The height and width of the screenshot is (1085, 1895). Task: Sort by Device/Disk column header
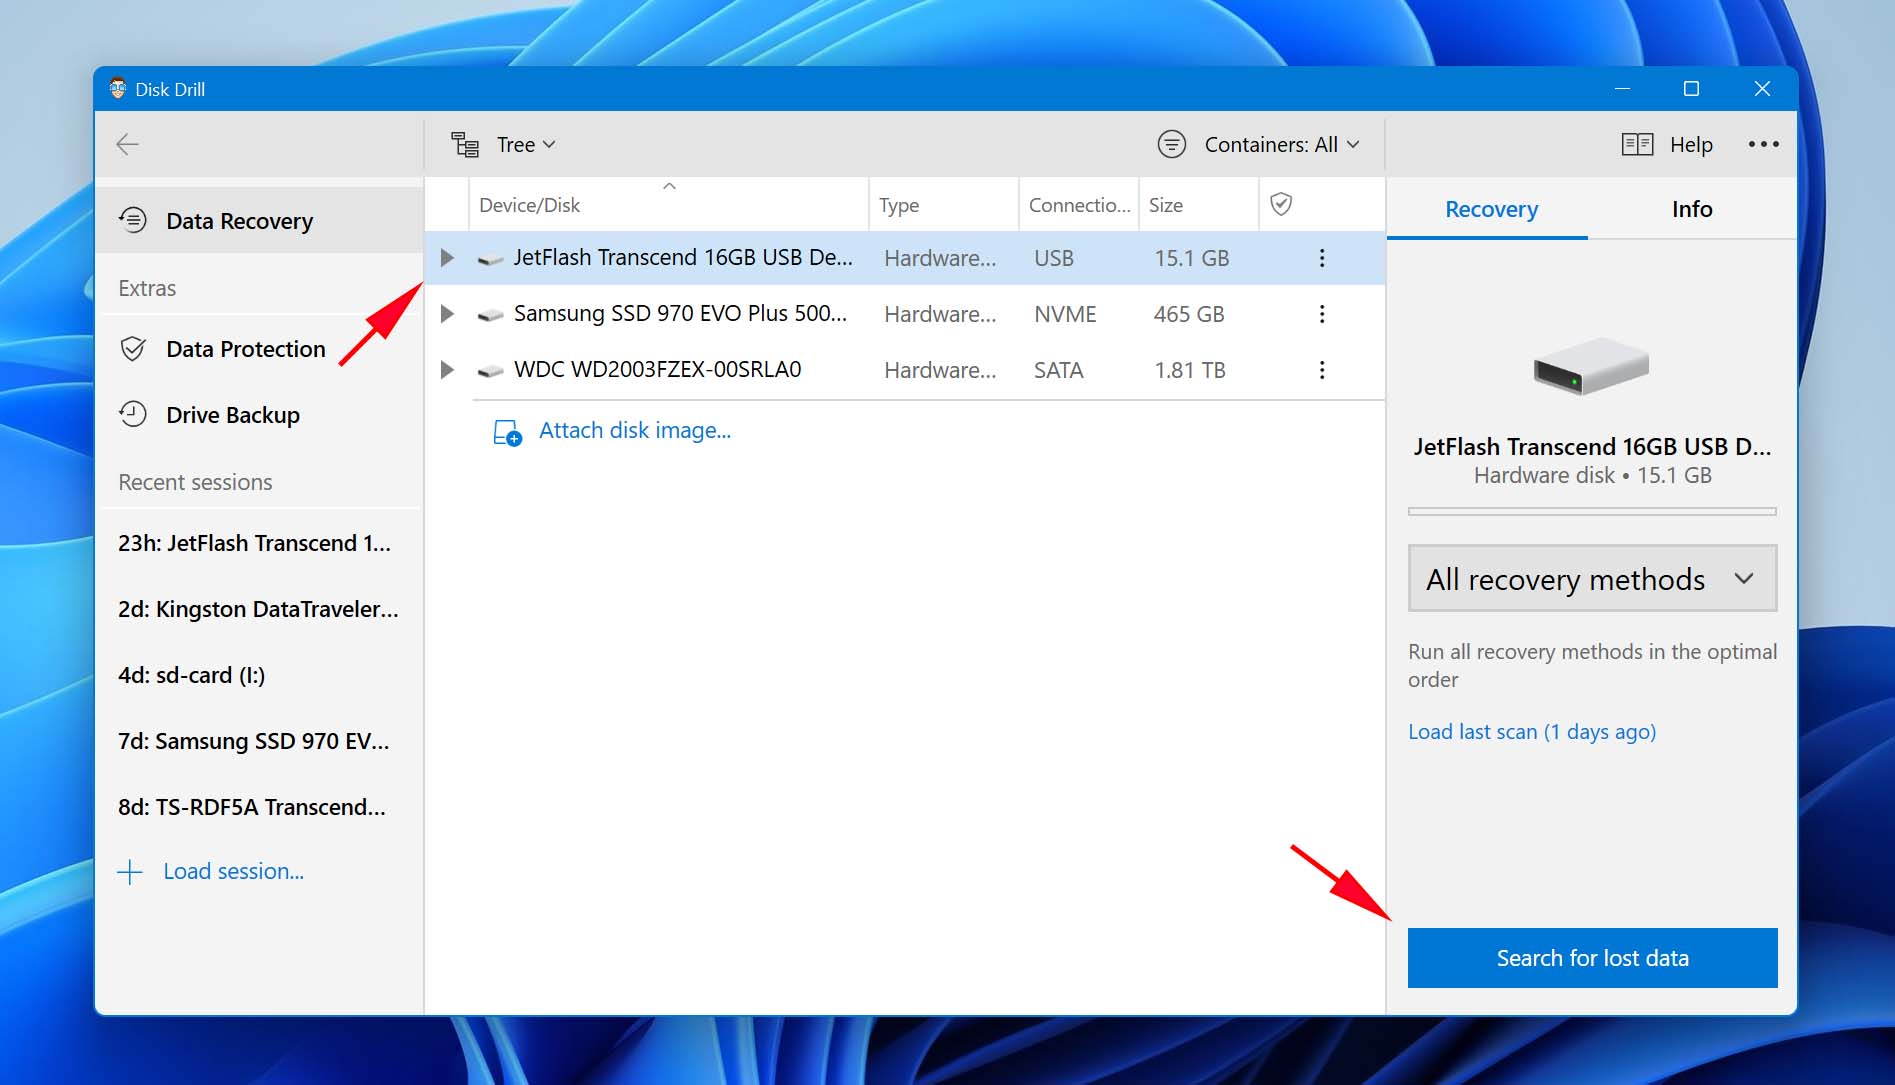pyautogui.click(x=669, y=205)
